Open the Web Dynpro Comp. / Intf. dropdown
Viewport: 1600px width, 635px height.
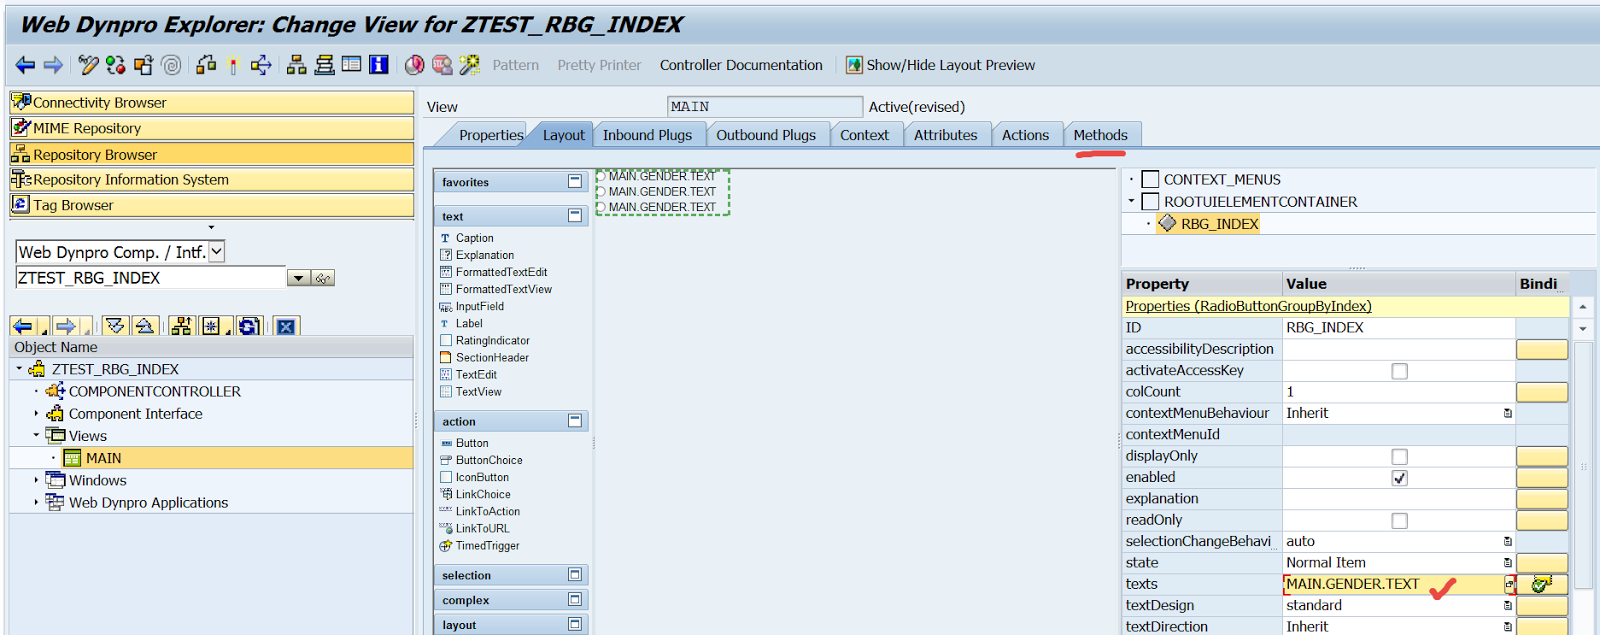(x=217, y=252)
